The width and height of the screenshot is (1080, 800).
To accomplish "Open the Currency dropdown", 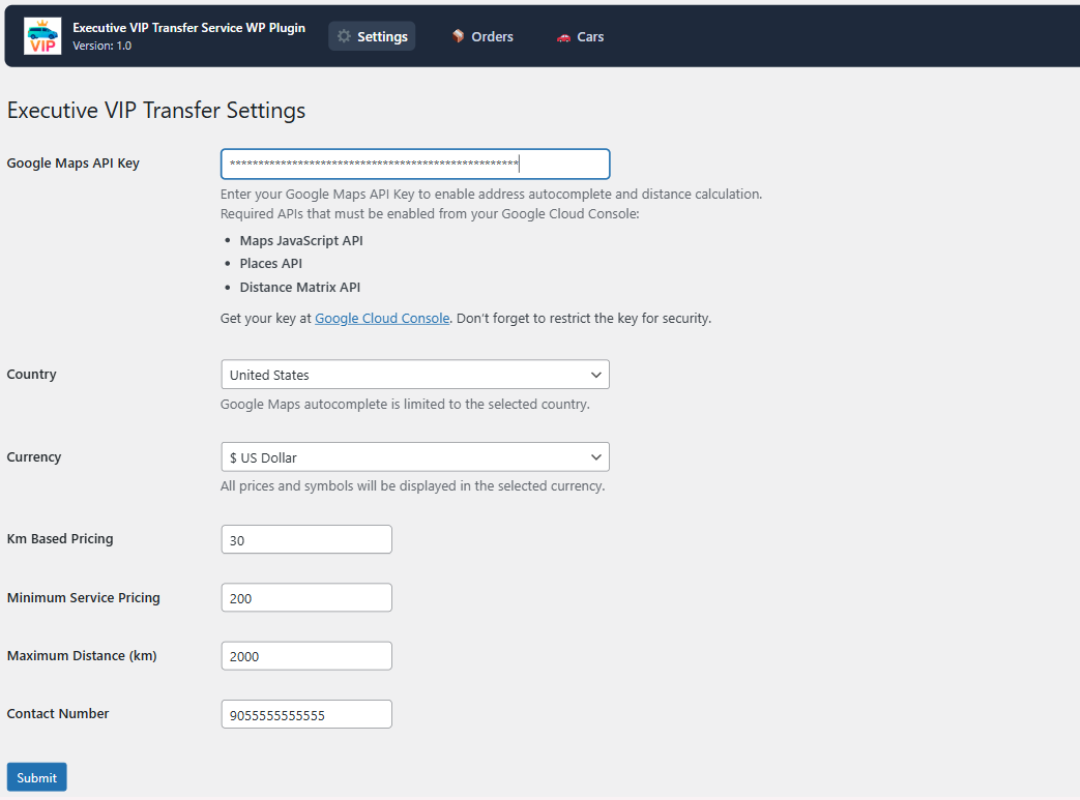I will pos(415,457).
